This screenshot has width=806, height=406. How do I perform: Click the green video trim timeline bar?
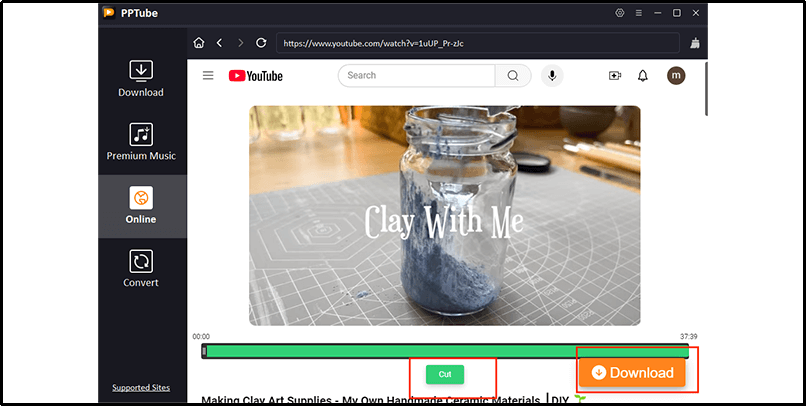pyautogui.click(x=446, y=351)
